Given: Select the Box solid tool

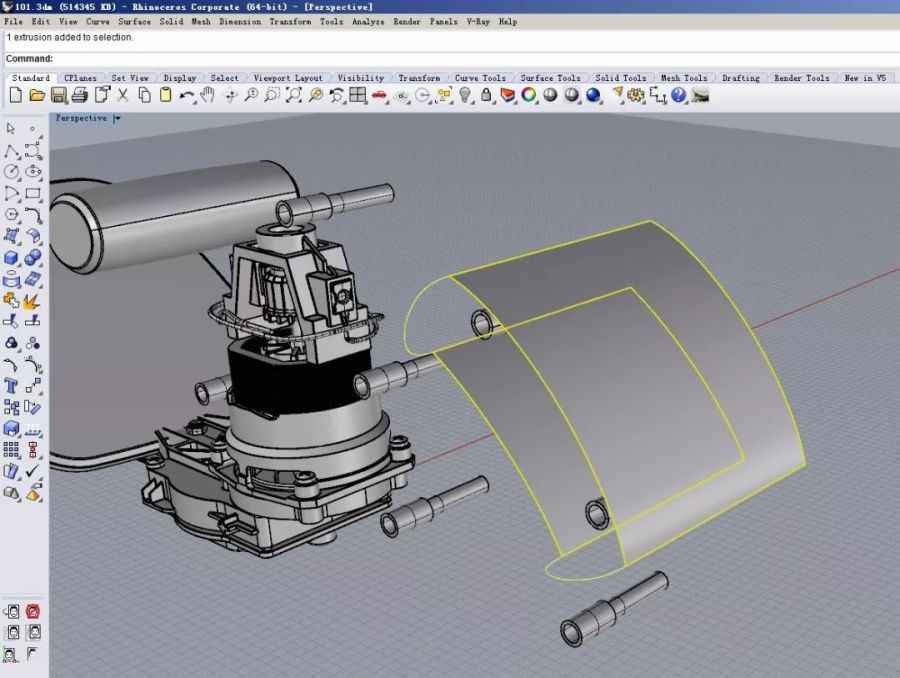Looking at the screenshot, I should pos(12,258).
